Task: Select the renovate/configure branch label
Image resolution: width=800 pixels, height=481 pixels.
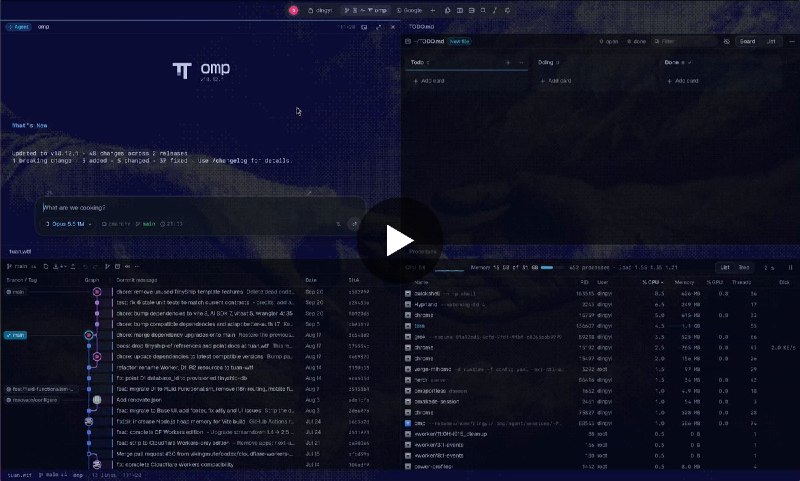Action: click(x=32, y=400)
